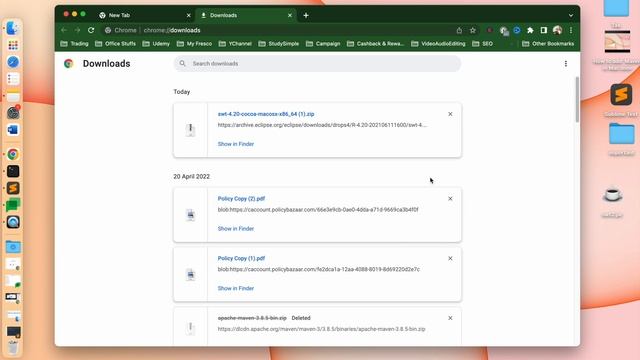Click the browser back arrow
Viewport: 640px width, 360px height.
tap(64, 30)
